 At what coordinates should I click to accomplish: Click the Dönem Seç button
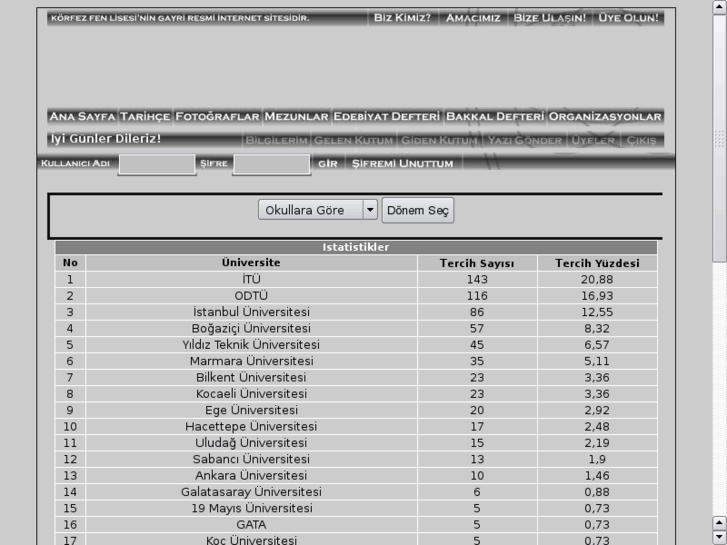click(x=418, y=210)
